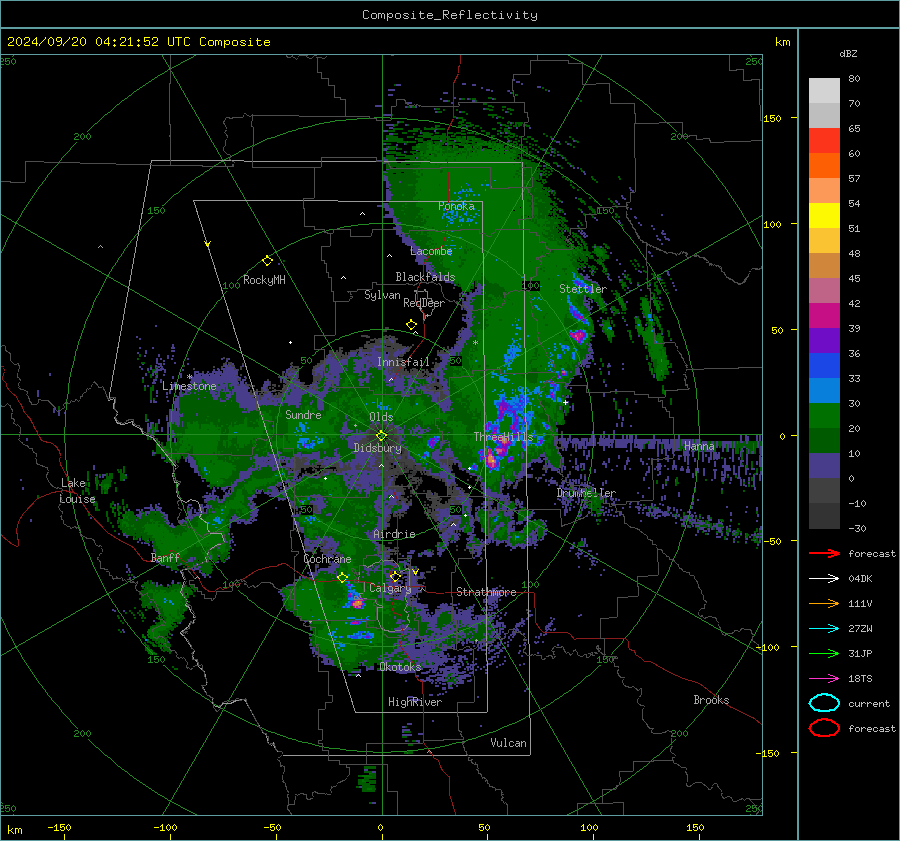Click the current legend text
This screenshot has height=841, width=900.
869,704
